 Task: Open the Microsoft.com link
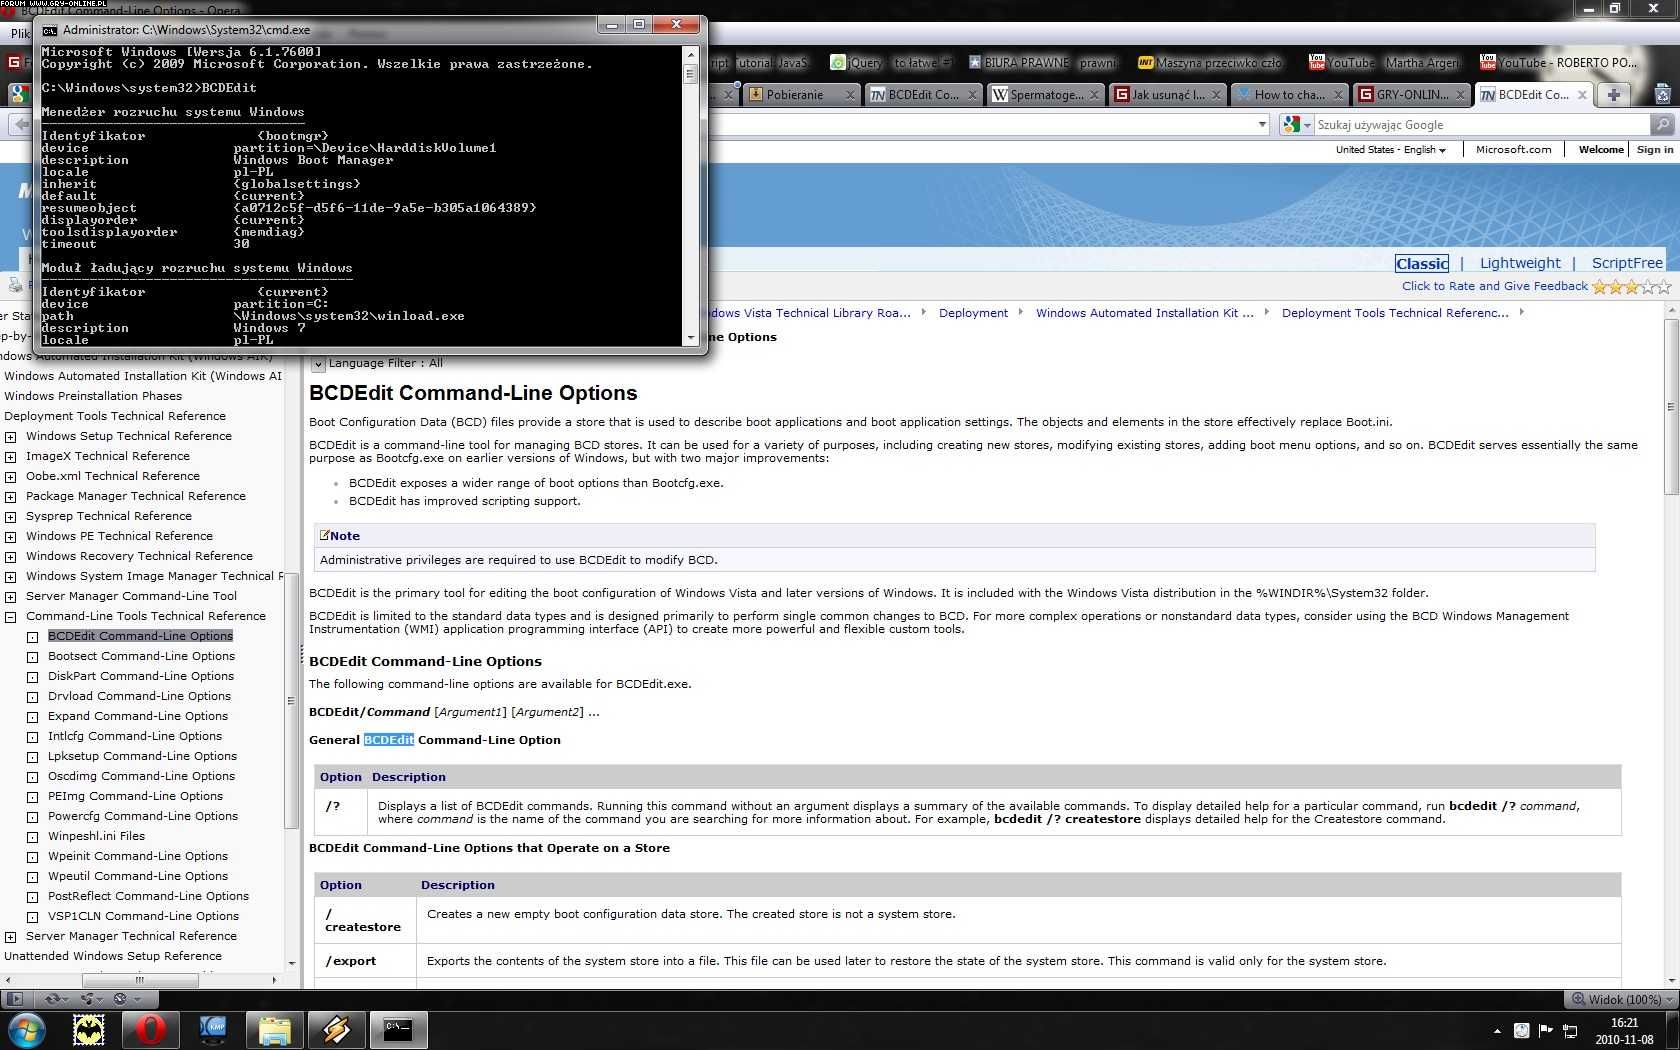(1514, 150)
